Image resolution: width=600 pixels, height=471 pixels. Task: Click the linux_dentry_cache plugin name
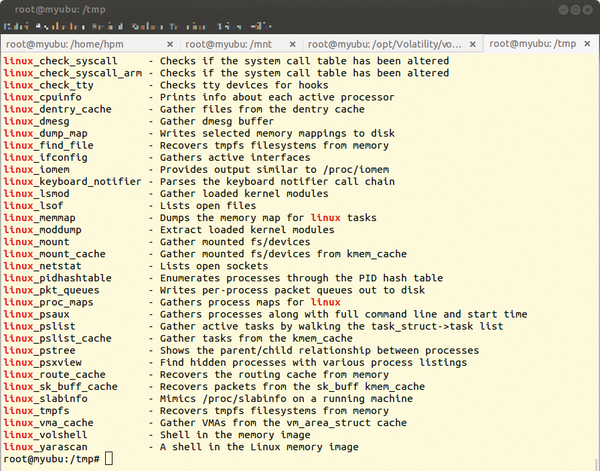57,109
